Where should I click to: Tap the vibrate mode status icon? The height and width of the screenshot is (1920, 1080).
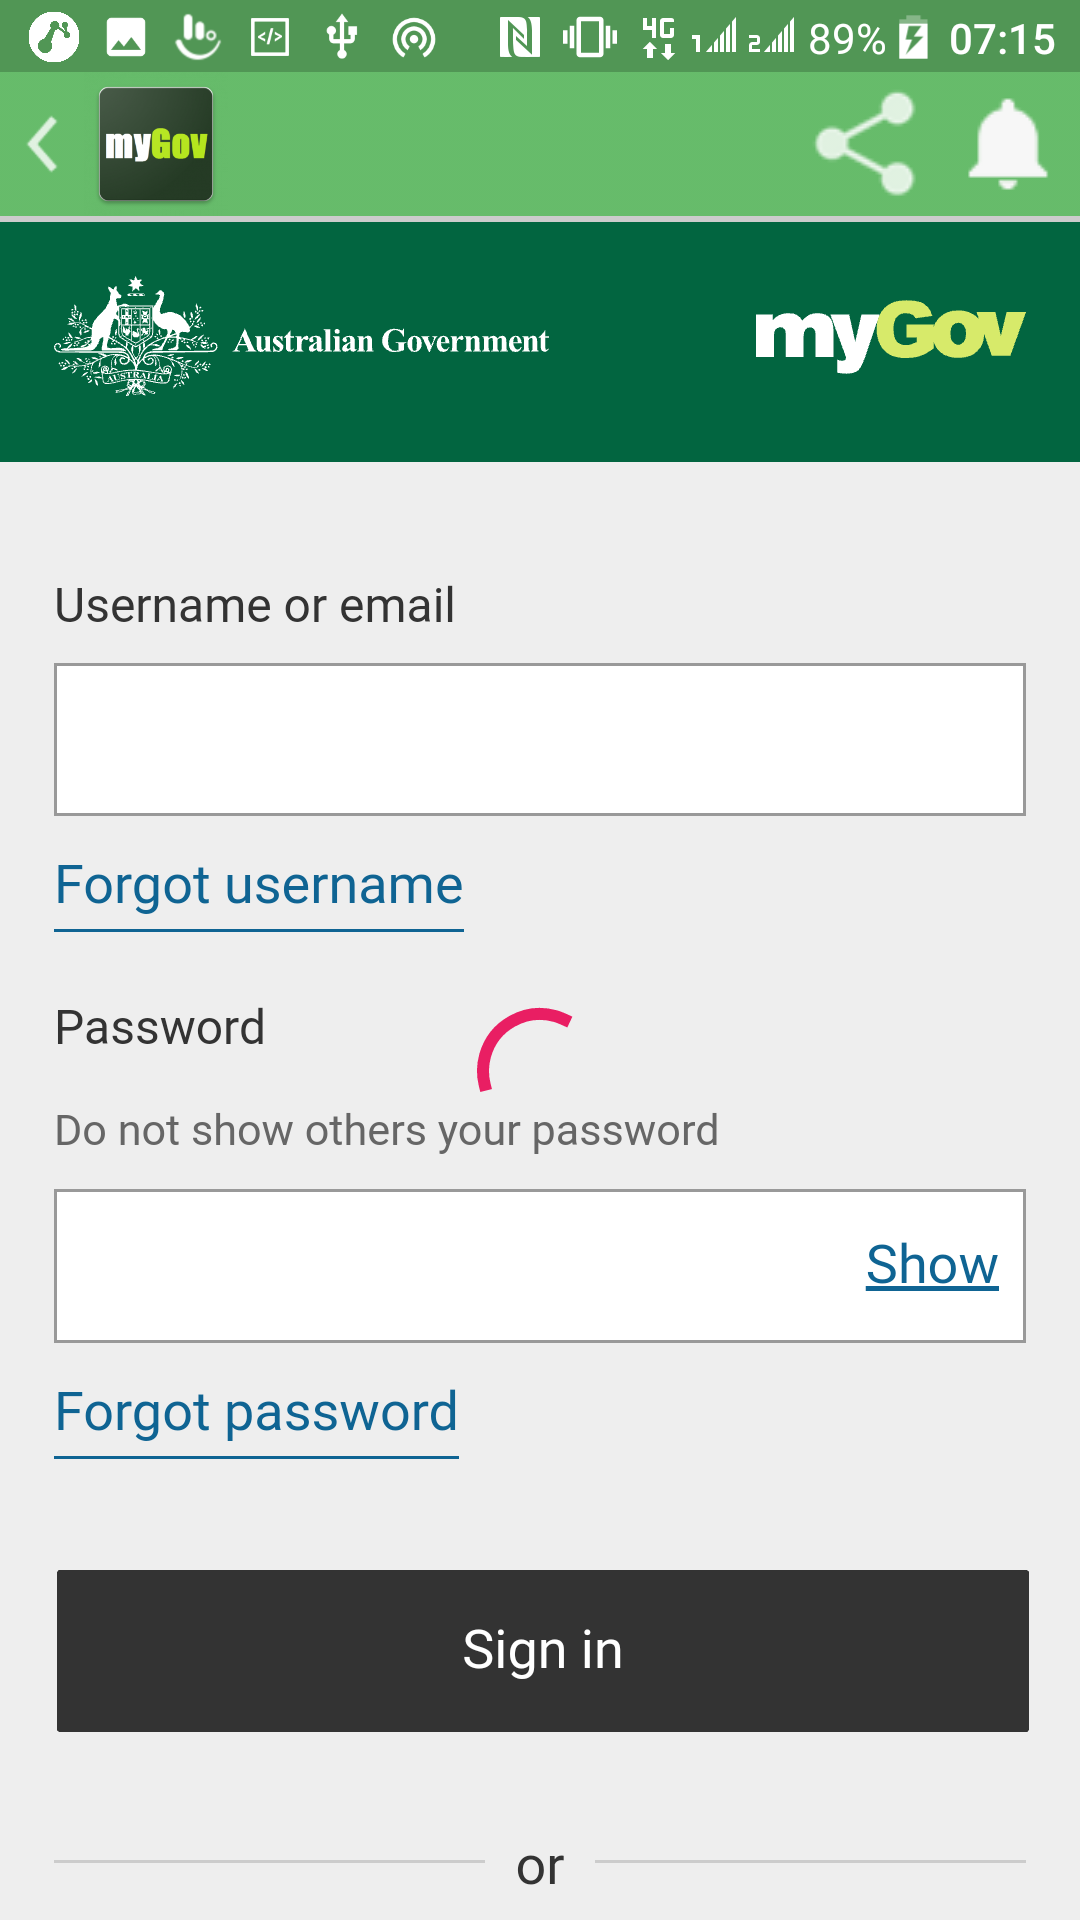(589, 38)
